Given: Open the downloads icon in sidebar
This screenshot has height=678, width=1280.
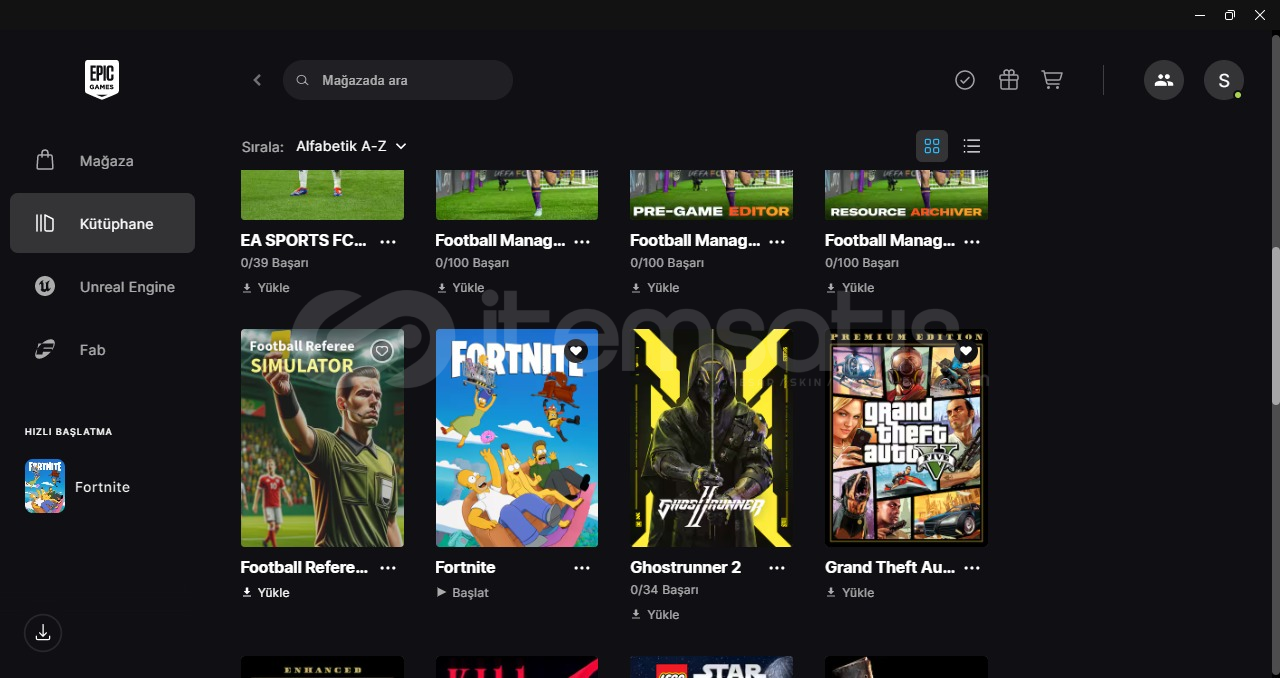Looking at the screenshot, I should click(x=43, y=633).
